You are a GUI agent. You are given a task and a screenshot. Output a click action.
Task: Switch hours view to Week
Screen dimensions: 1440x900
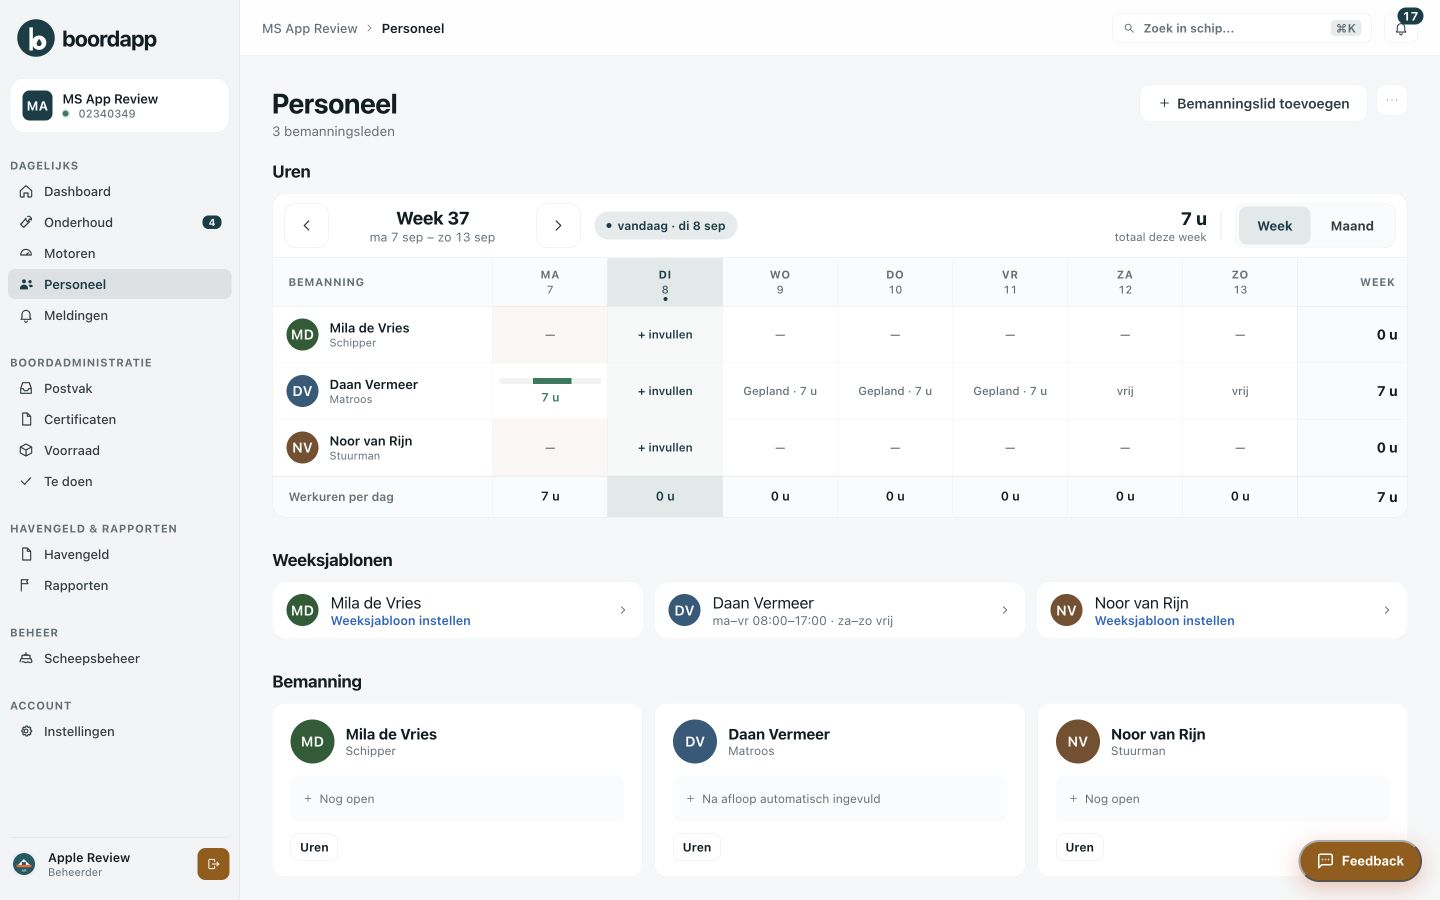pos(1274,226)
